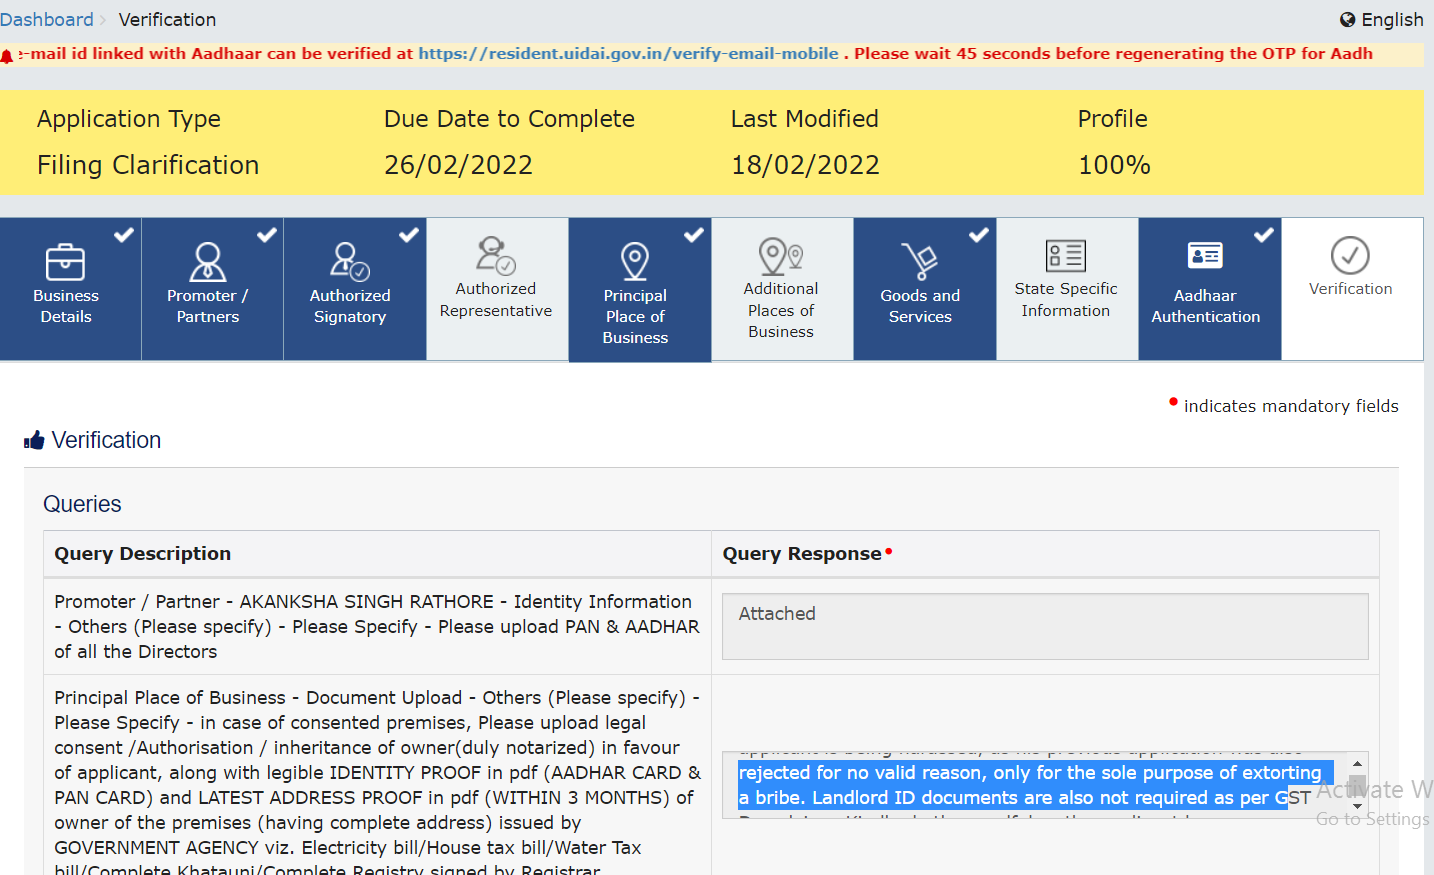Select Additional Places of Business pins icon
The image size is (1434, 875).
pyautogui.click(x=781, y=256)
